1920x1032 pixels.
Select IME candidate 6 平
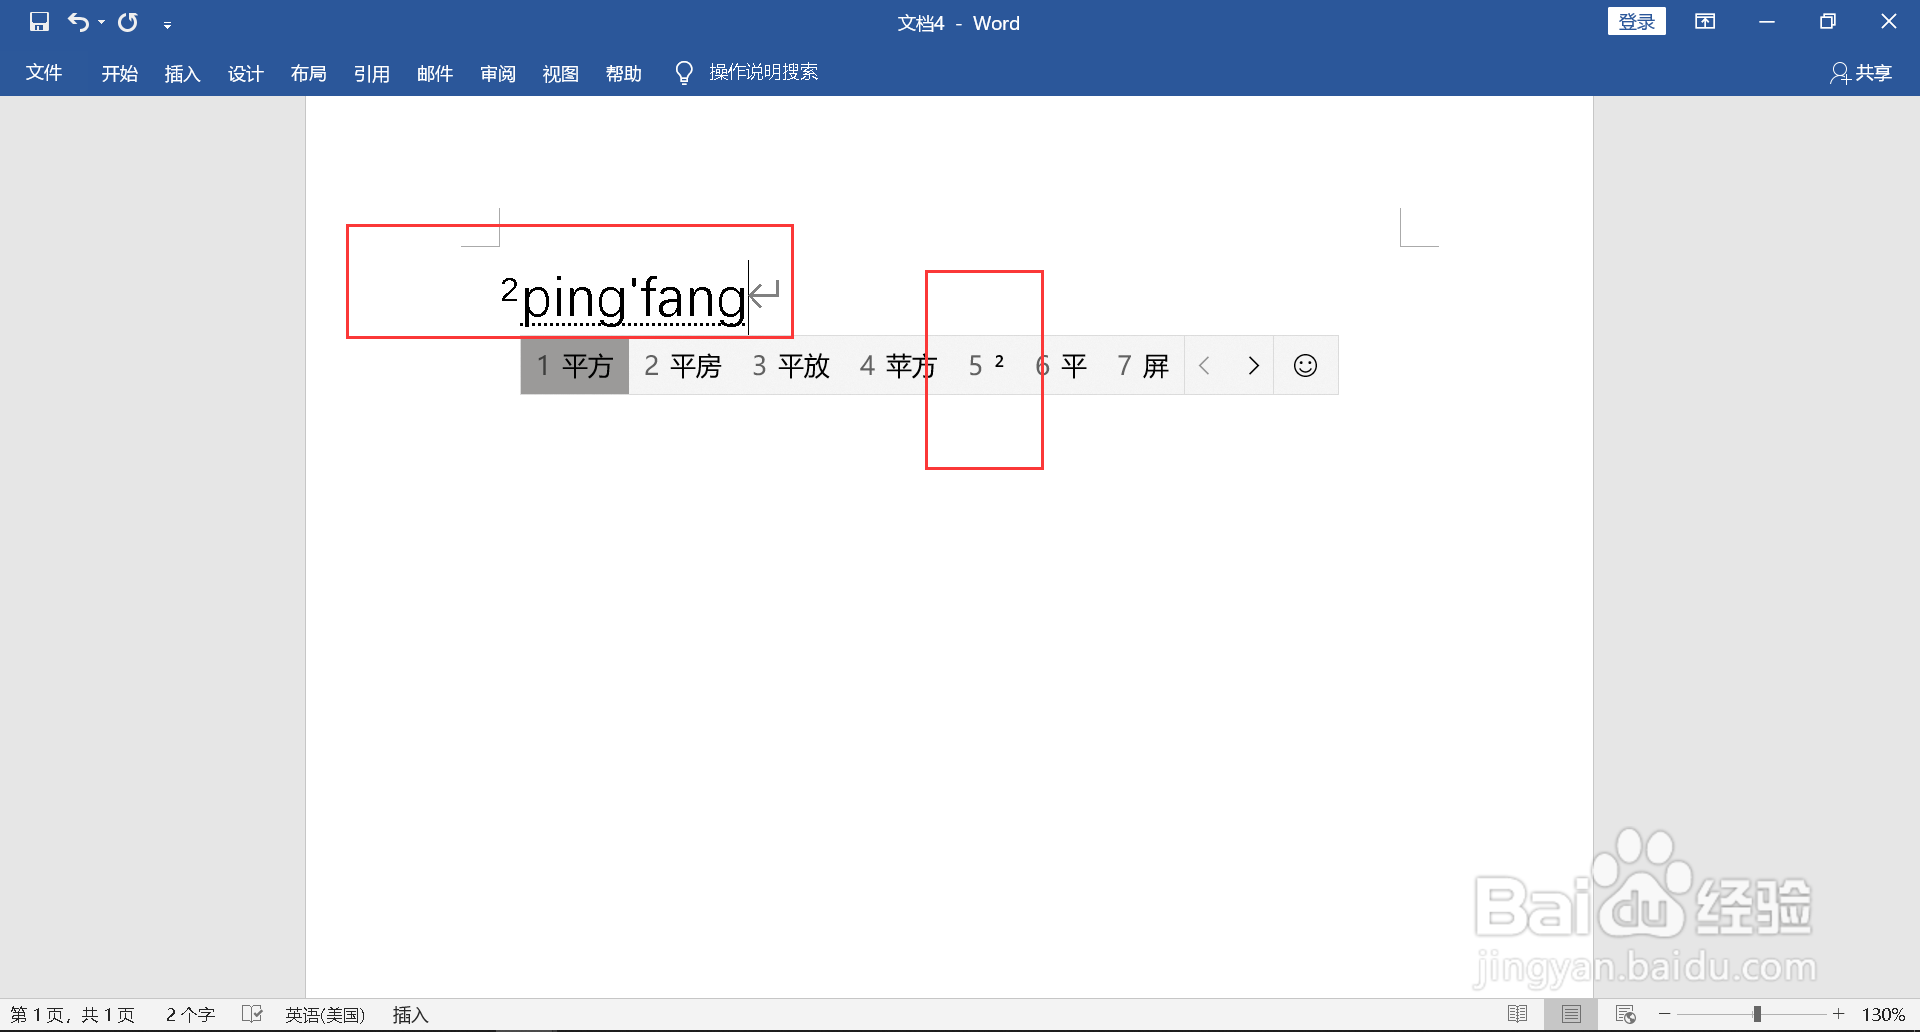pos(1061,366)
